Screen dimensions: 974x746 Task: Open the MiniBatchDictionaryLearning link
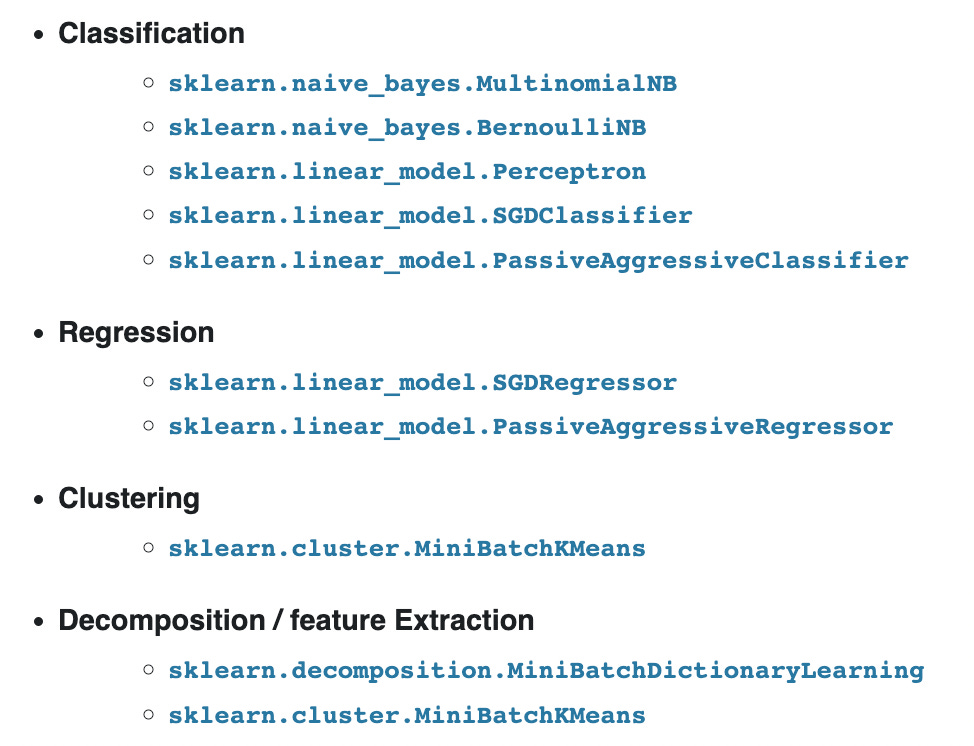point(546,671)
